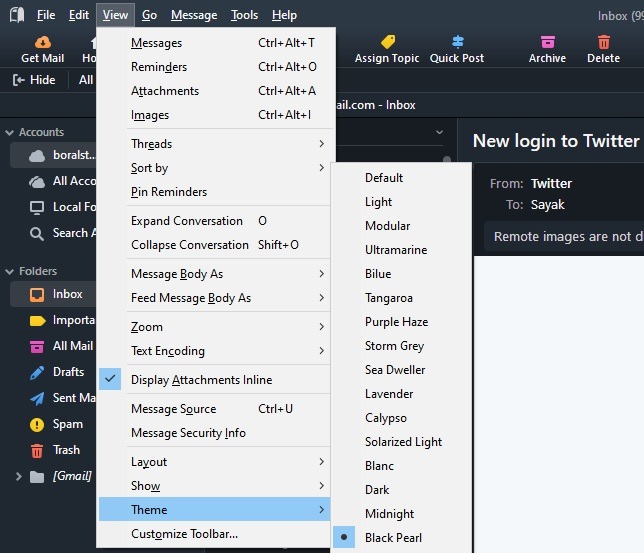This screenshot has height=553, width=644.
Task: Select the Midnight theme option
Action: (389, 514)
